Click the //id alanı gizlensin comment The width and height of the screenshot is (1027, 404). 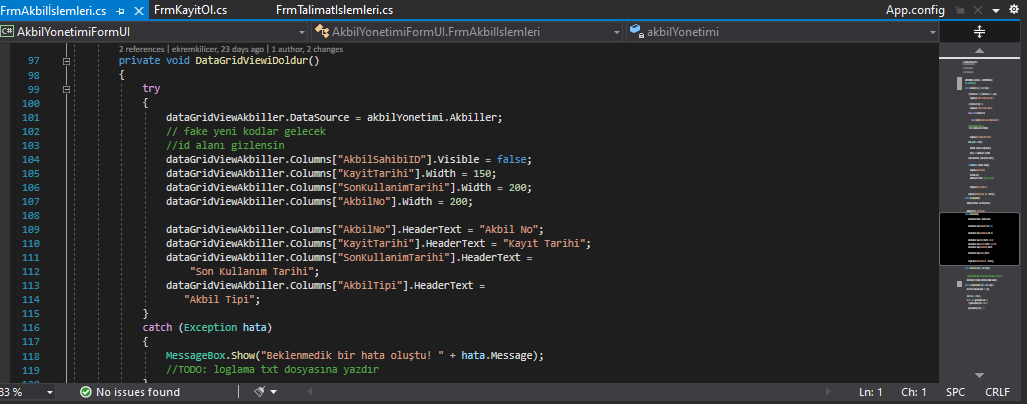click(225, 145)
